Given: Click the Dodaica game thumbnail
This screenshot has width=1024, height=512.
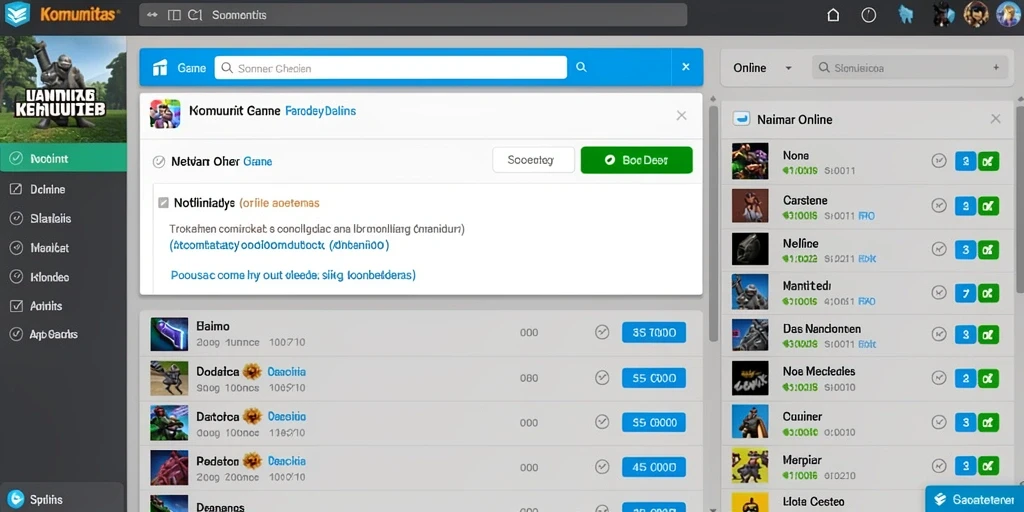Looking at the screenshot, I should [169, 378].
